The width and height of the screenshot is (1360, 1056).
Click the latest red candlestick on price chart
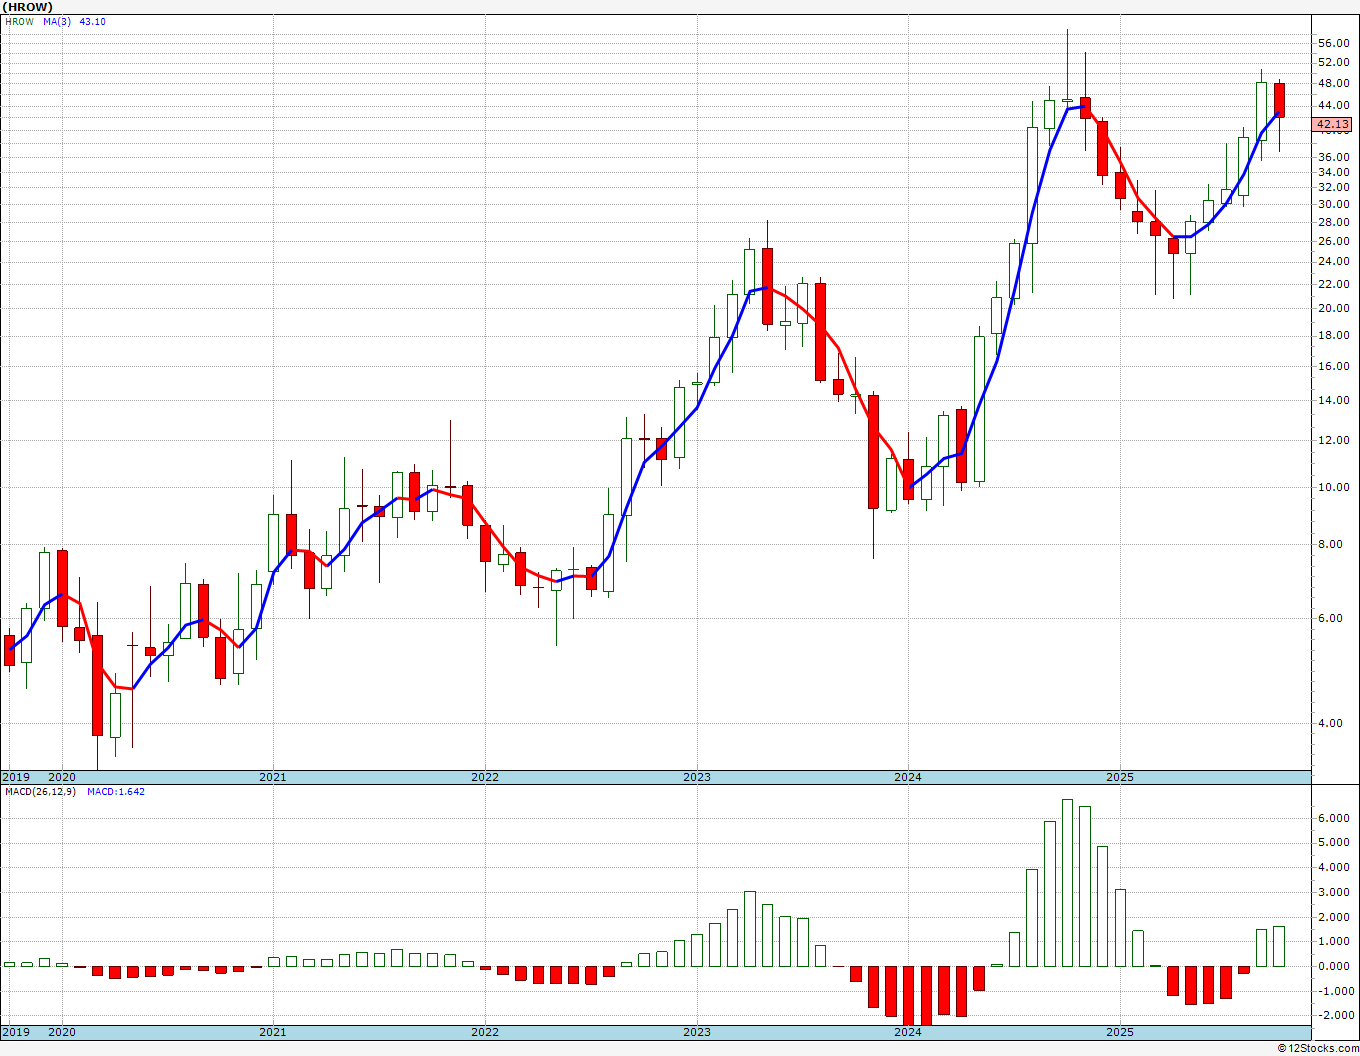(1279, 100)
